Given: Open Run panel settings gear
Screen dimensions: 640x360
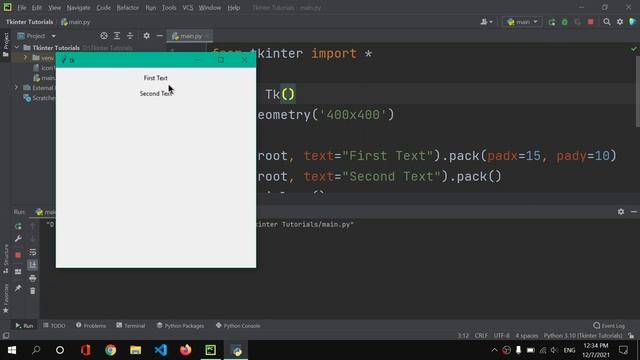Looking at the screenshot, I should click(x=621, y=212).
